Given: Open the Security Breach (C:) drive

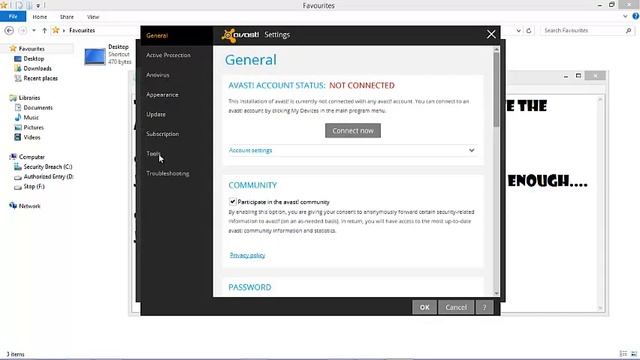Looking at the screenshot, I should [48, 167].
